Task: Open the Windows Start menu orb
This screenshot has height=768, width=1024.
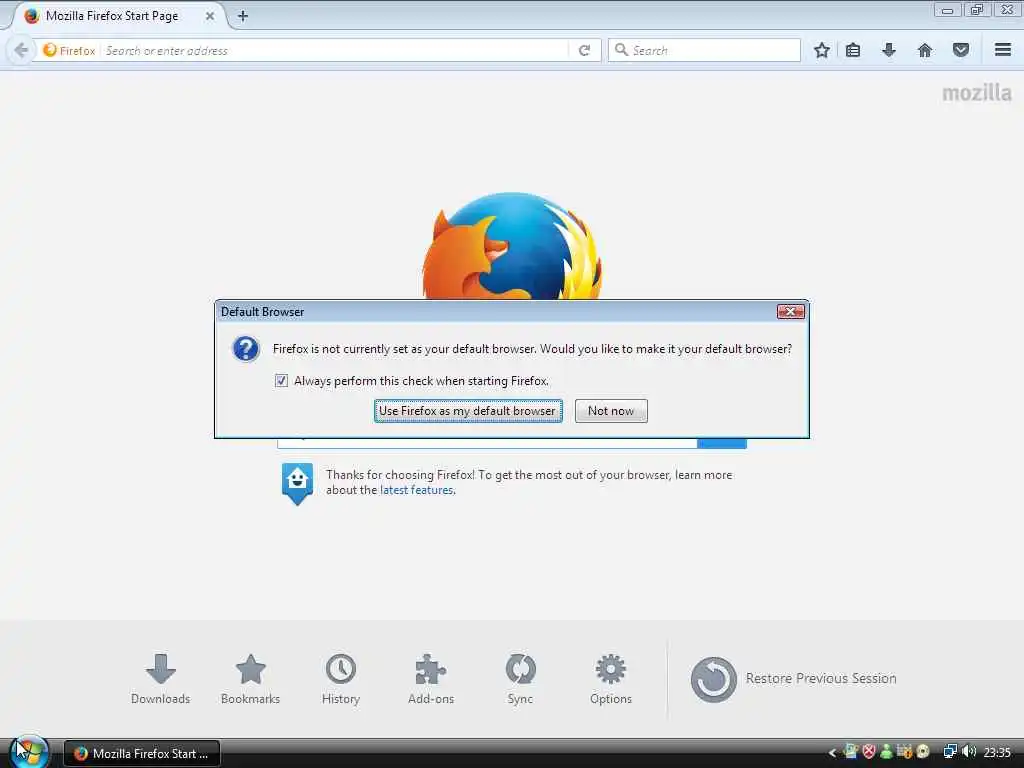Action: pyautogui.click(x=28, y=752)
